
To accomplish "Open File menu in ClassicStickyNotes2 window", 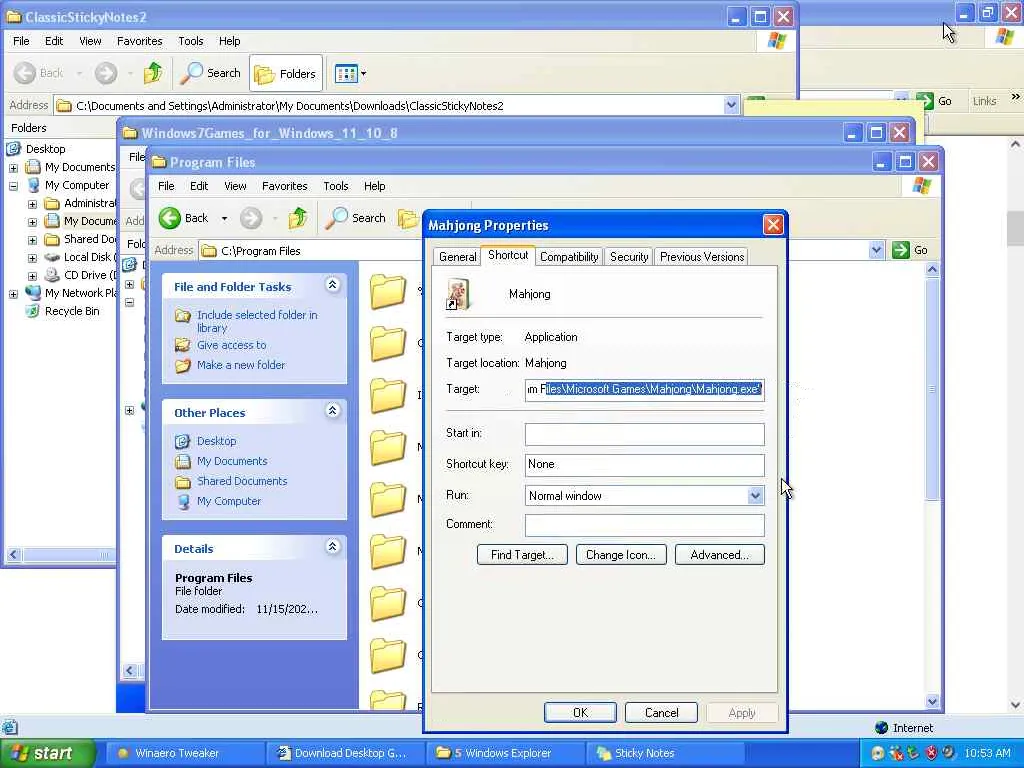I will pos(21,40).
